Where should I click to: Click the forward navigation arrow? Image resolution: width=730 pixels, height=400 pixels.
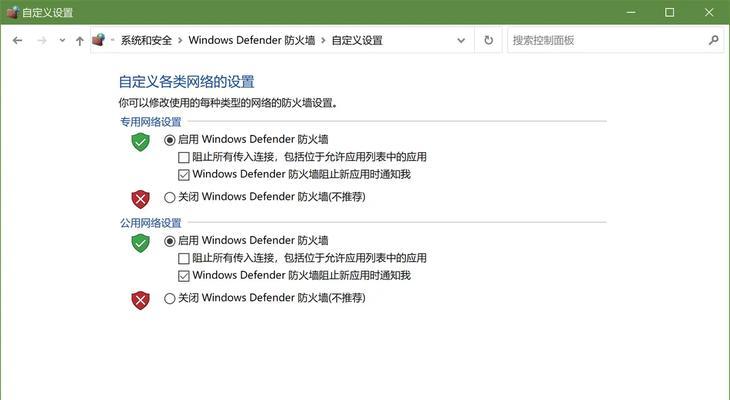pyautogui.click(x=42, y=41)
